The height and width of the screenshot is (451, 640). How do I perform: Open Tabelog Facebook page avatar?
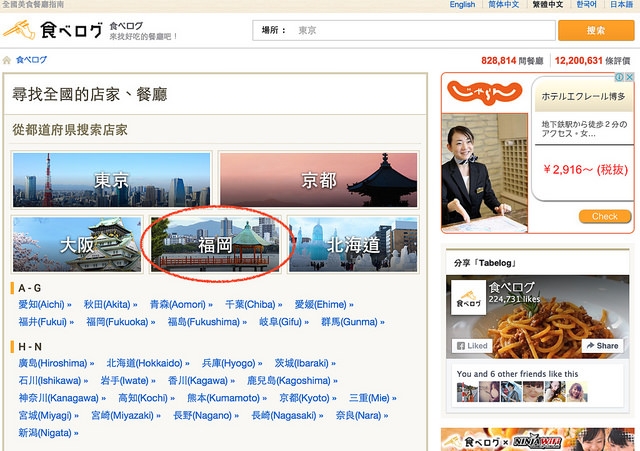(469, 298)
